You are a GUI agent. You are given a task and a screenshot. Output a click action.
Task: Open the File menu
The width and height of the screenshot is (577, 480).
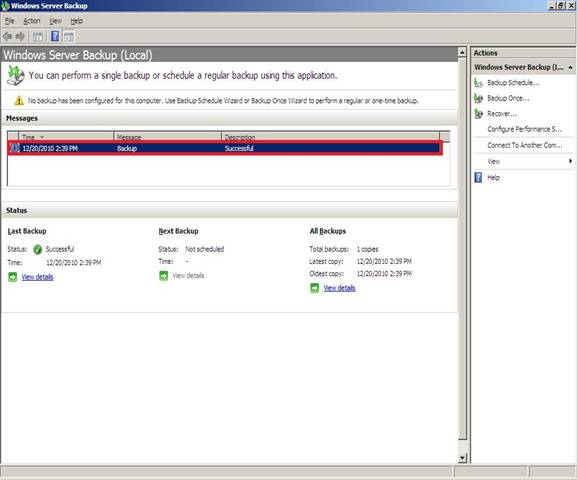tap(10, 21)
